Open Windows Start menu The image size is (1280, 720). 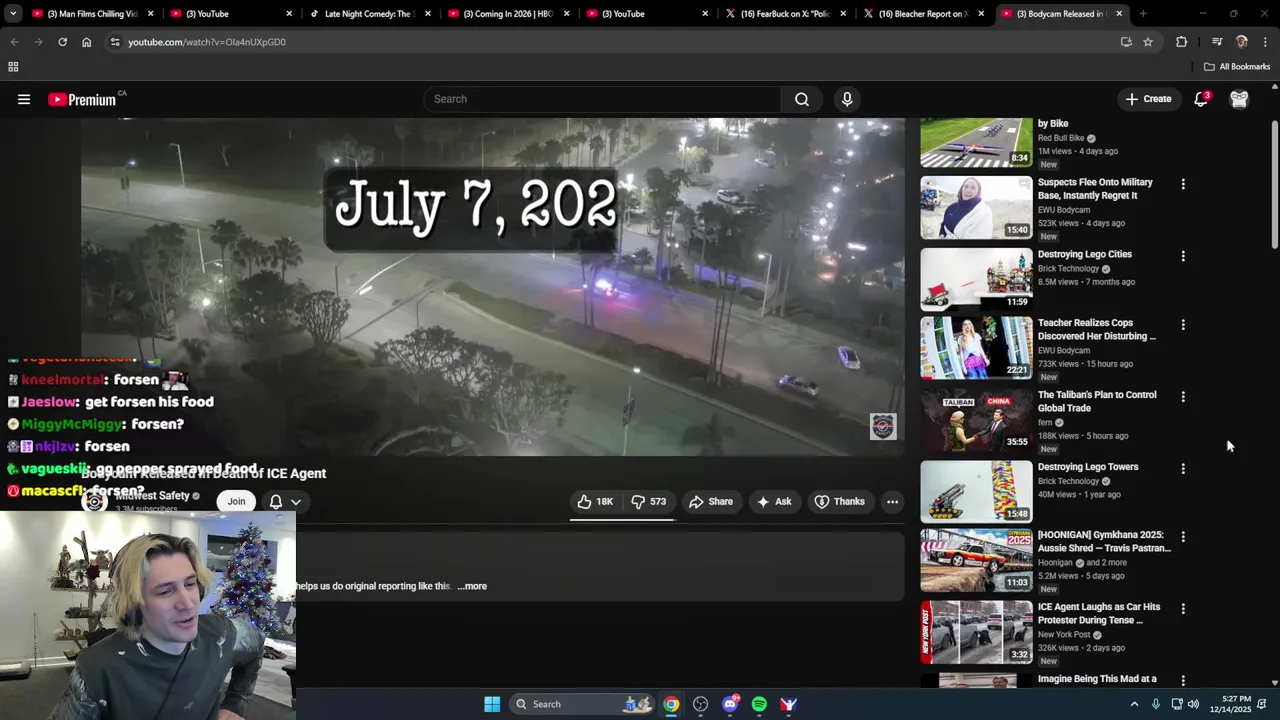pos(492,704)
